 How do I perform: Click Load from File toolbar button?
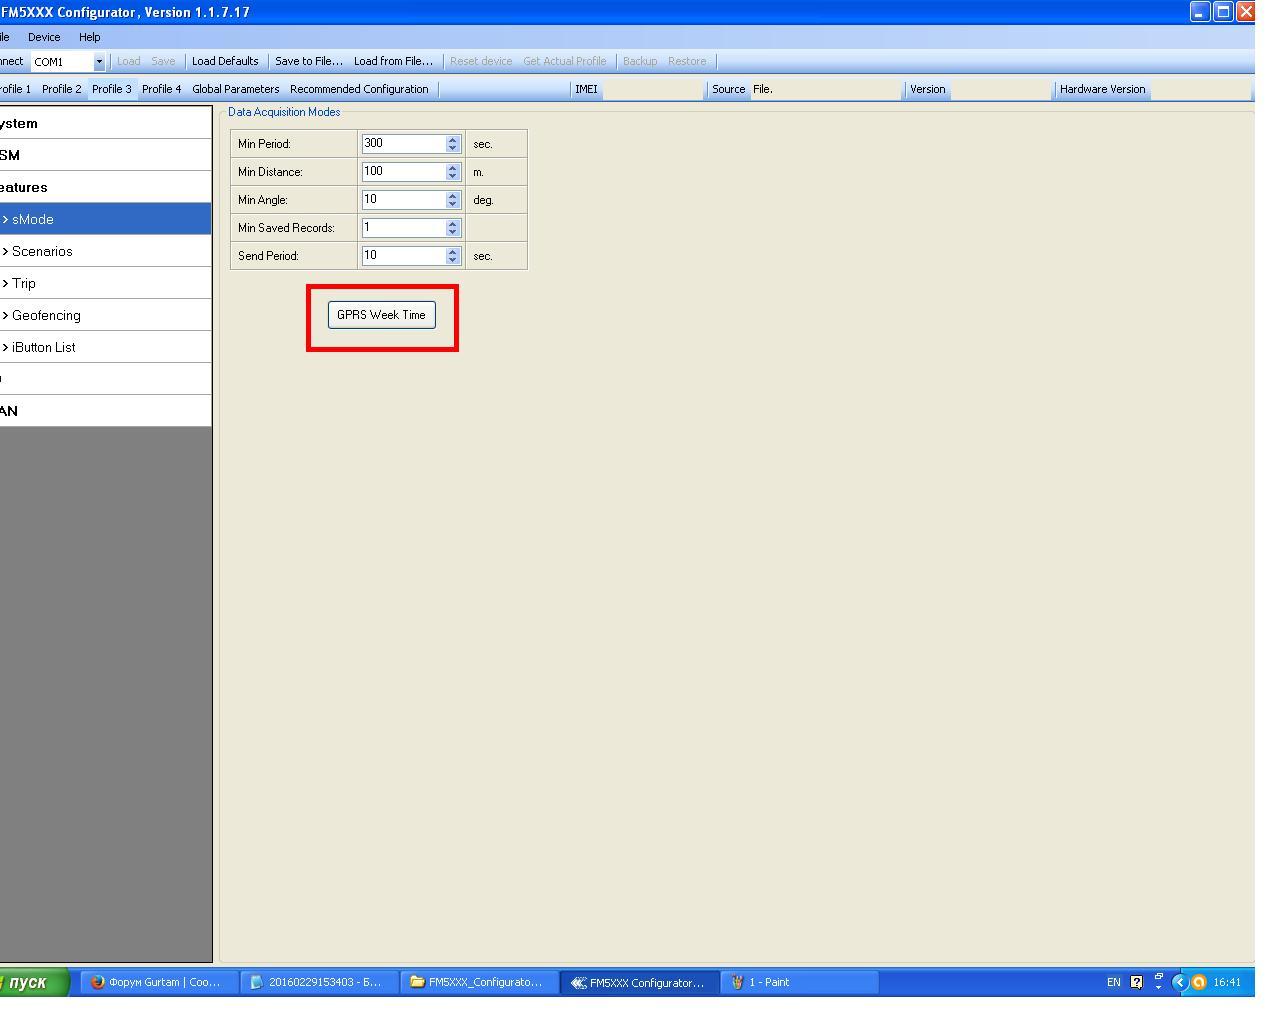[x=393, y=61]
